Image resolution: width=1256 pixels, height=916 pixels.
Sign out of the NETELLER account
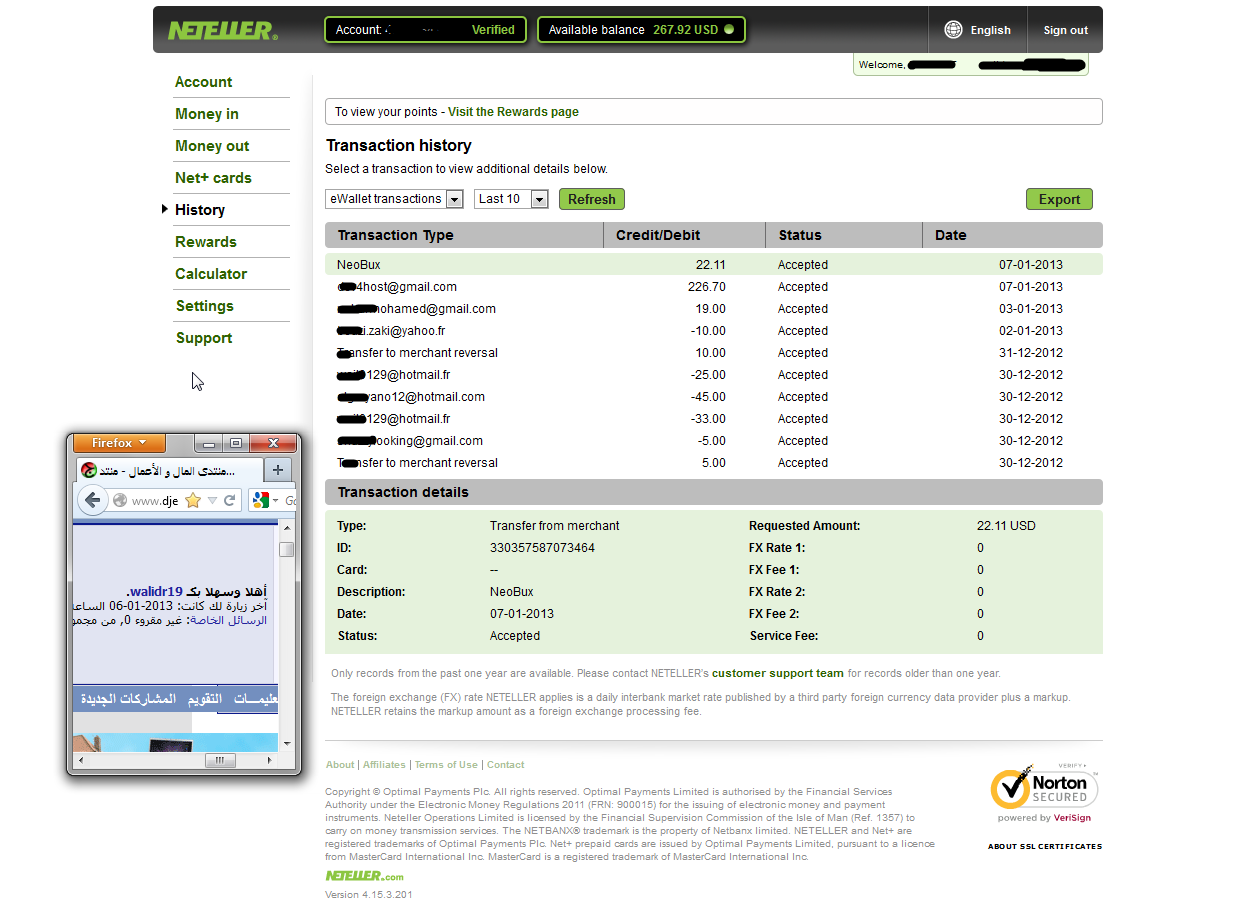tap(1066, 30)
